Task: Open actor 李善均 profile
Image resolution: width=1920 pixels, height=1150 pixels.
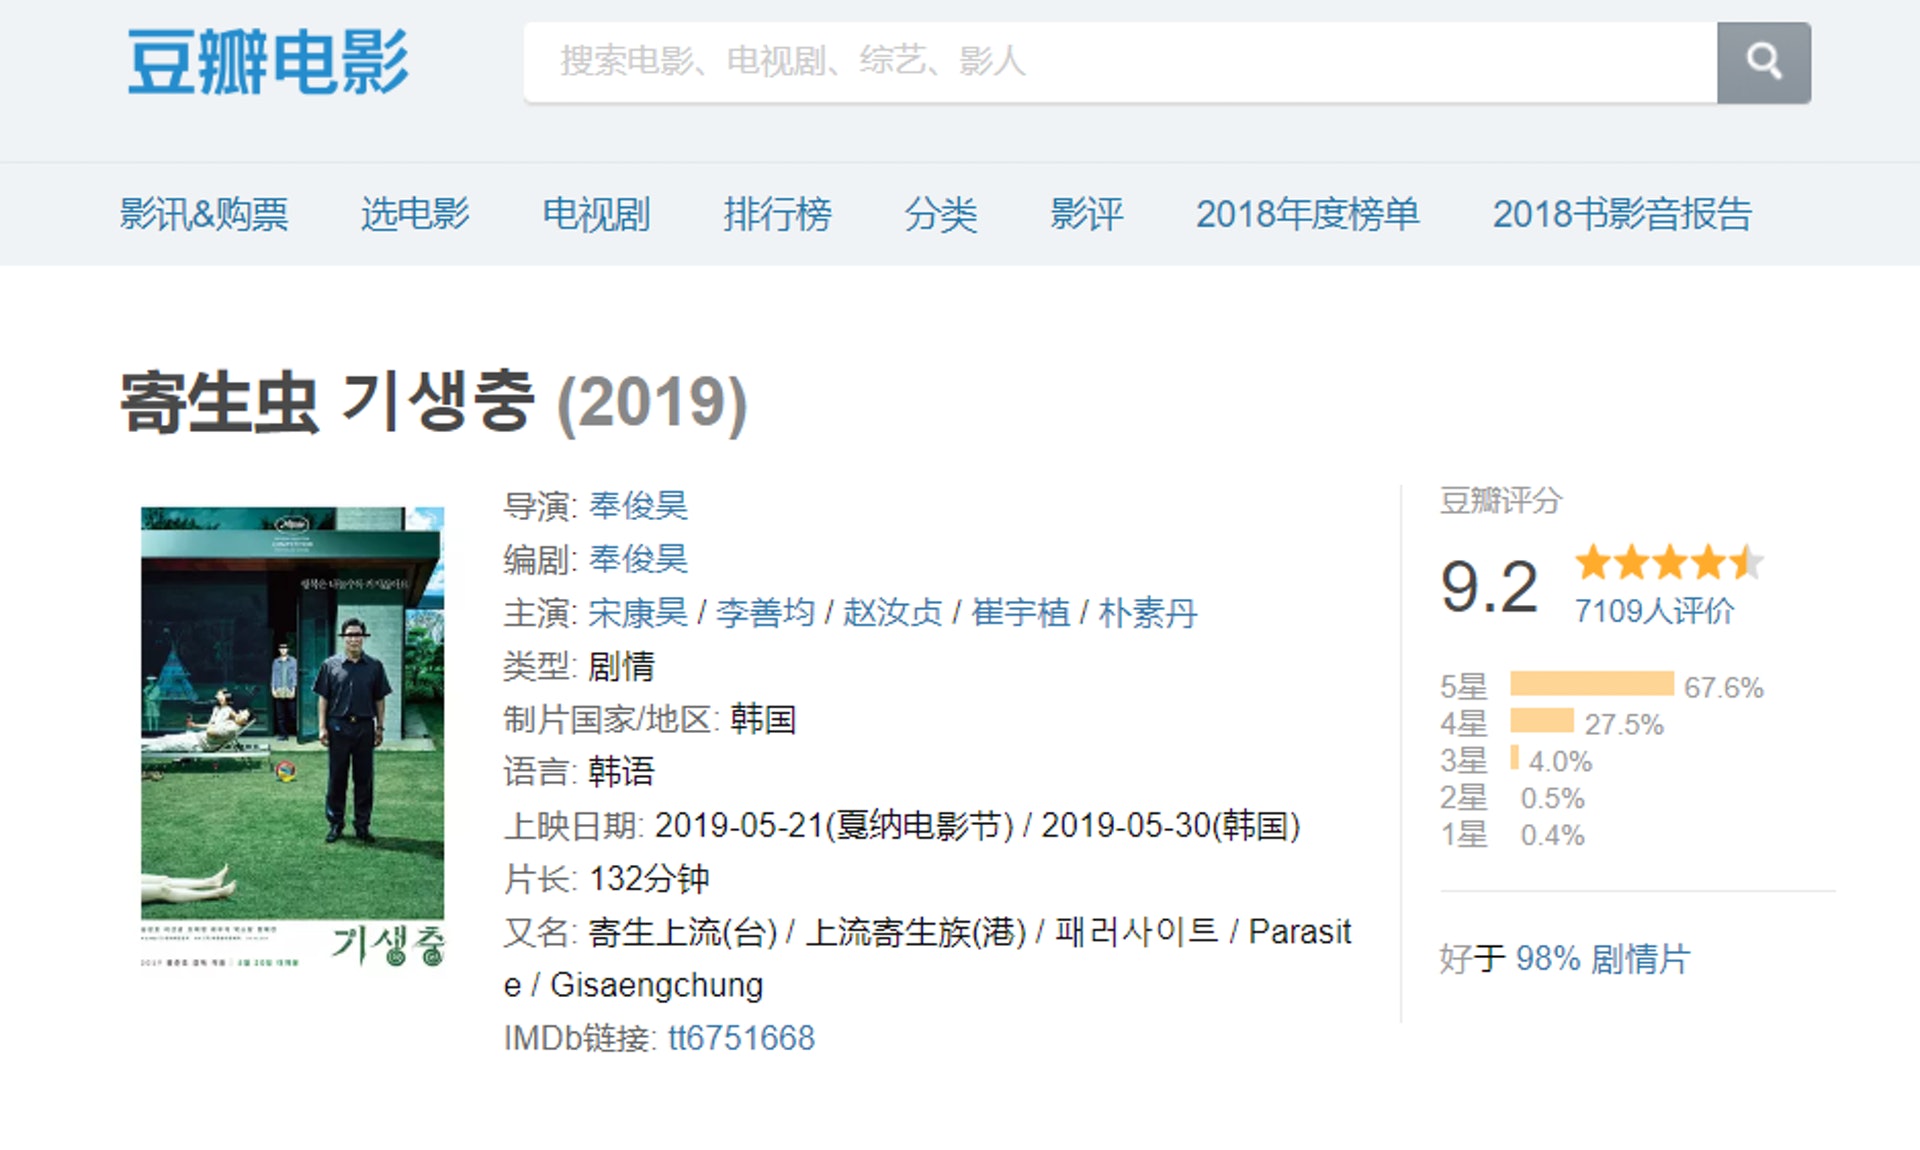Action: pos(765,612)
